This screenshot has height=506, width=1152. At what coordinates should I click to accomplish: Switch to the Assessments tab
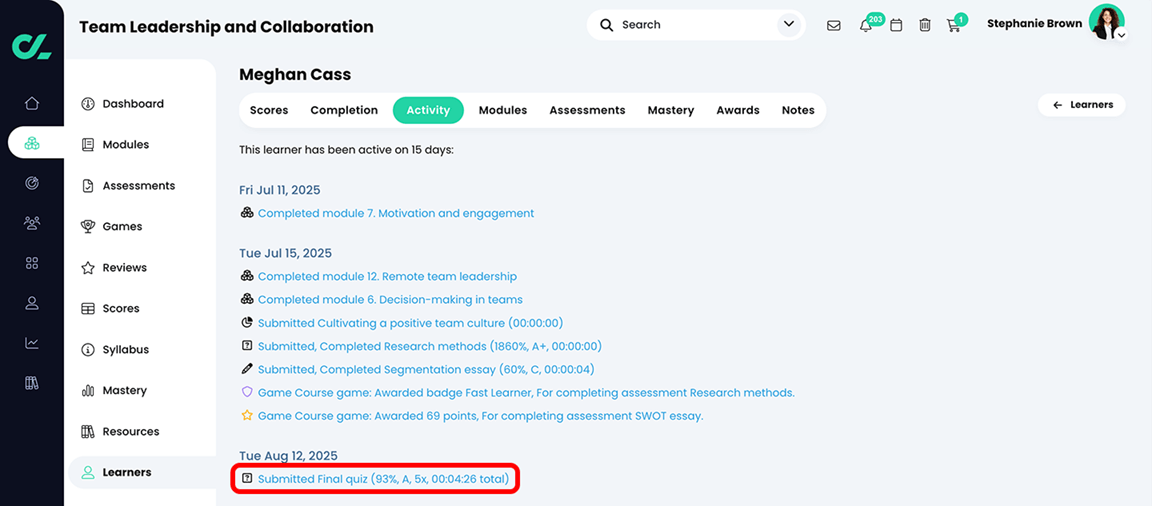point(587,110)
